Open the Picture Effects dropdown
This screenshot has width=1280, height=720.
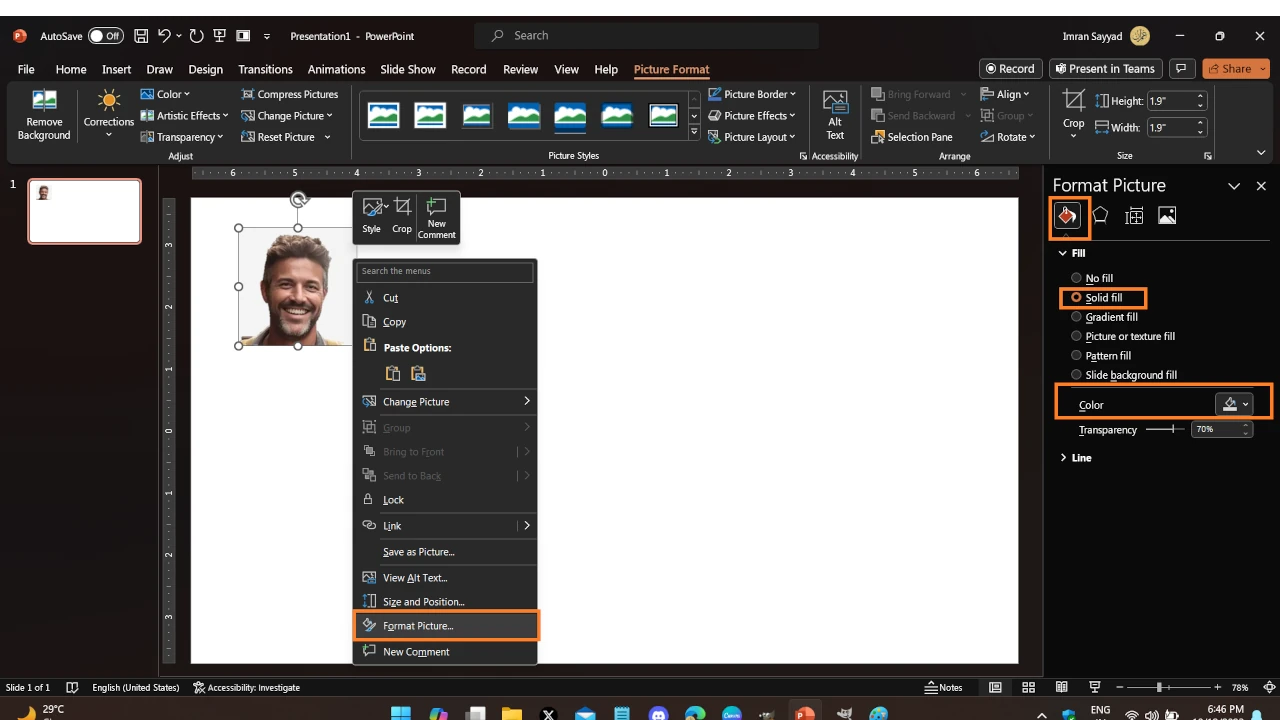tap(752, 116)
